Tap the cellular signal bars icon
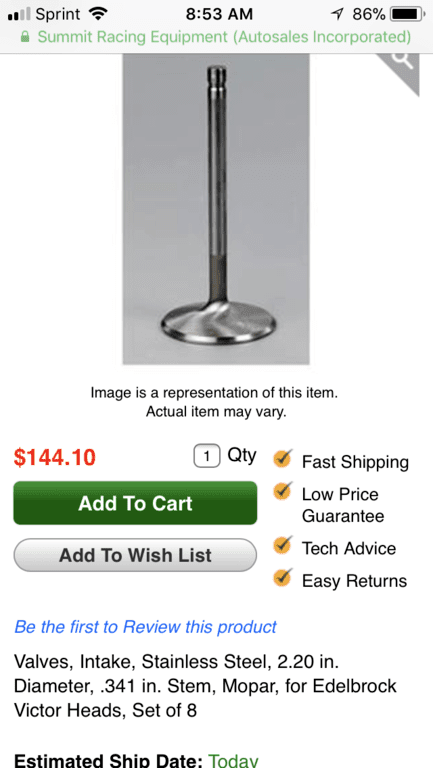The image size is (433, 768). pos(20,15)
